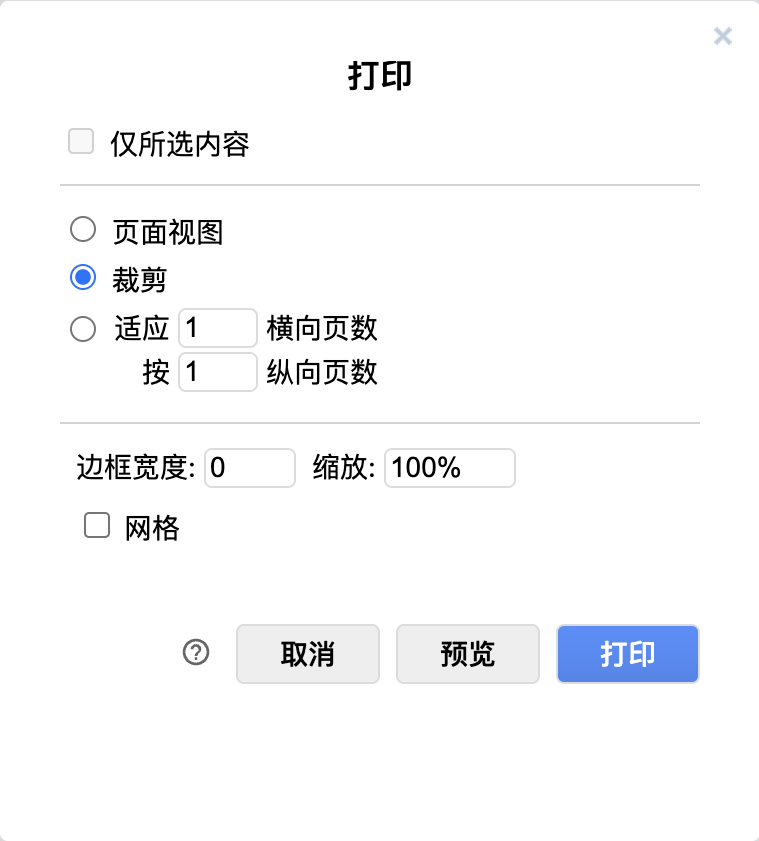This screenshot has height=841, width=759.
Task: Click the 页面视图 label text
Action: [x=167, y=232]
